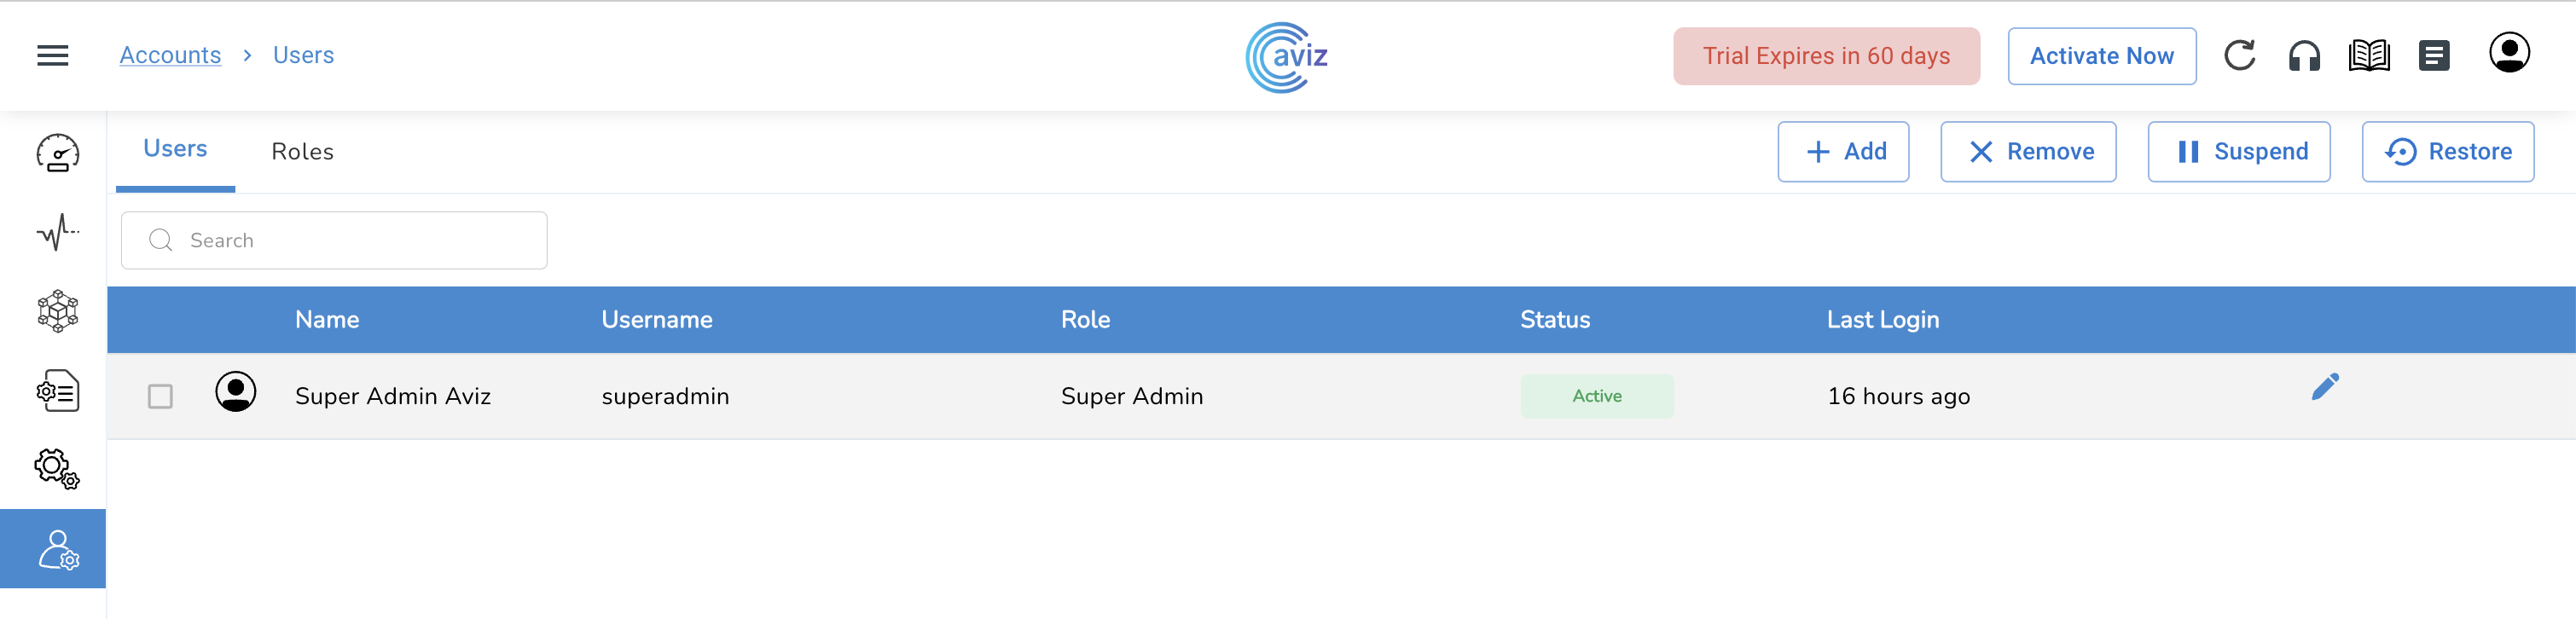Click the Suspend button
The height and width of the screenshot is (619, 2576).
pos(2239,152)
